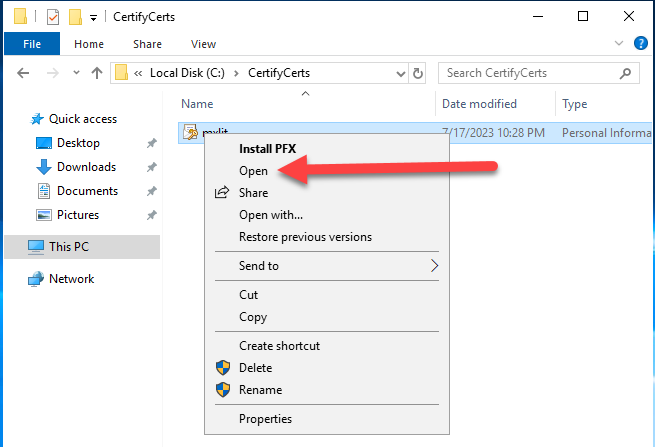Open the File menu tab
This screenshot has height=447, width=655.
32,44
